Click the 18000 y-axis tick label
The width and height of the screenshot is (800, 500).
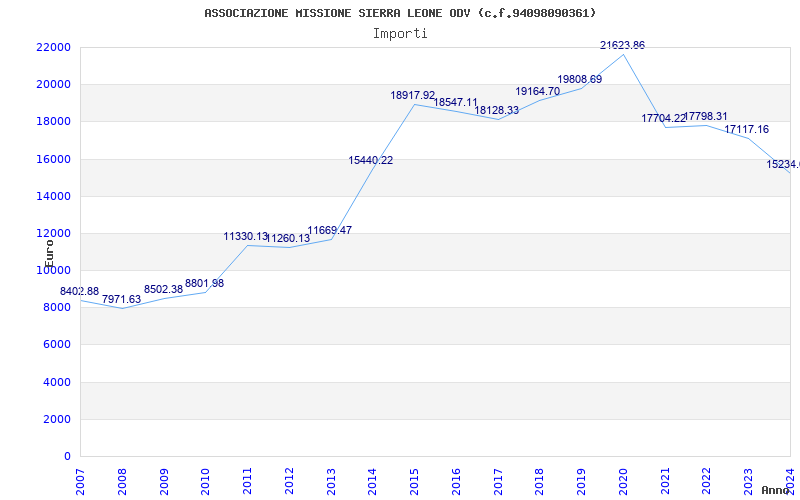(x=53, y=121)
